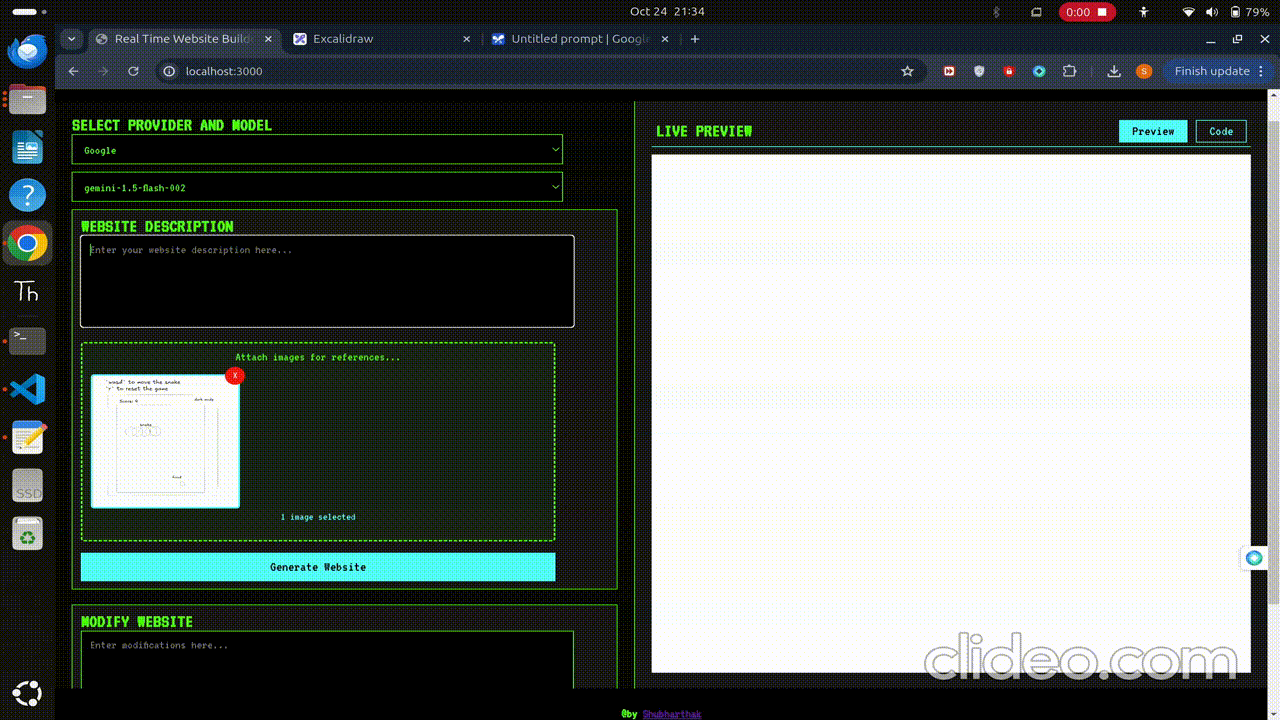Open the Chrome three-dot menu
The height and width of the screenshot is (720, 1280).
(x=1262, y=71)
